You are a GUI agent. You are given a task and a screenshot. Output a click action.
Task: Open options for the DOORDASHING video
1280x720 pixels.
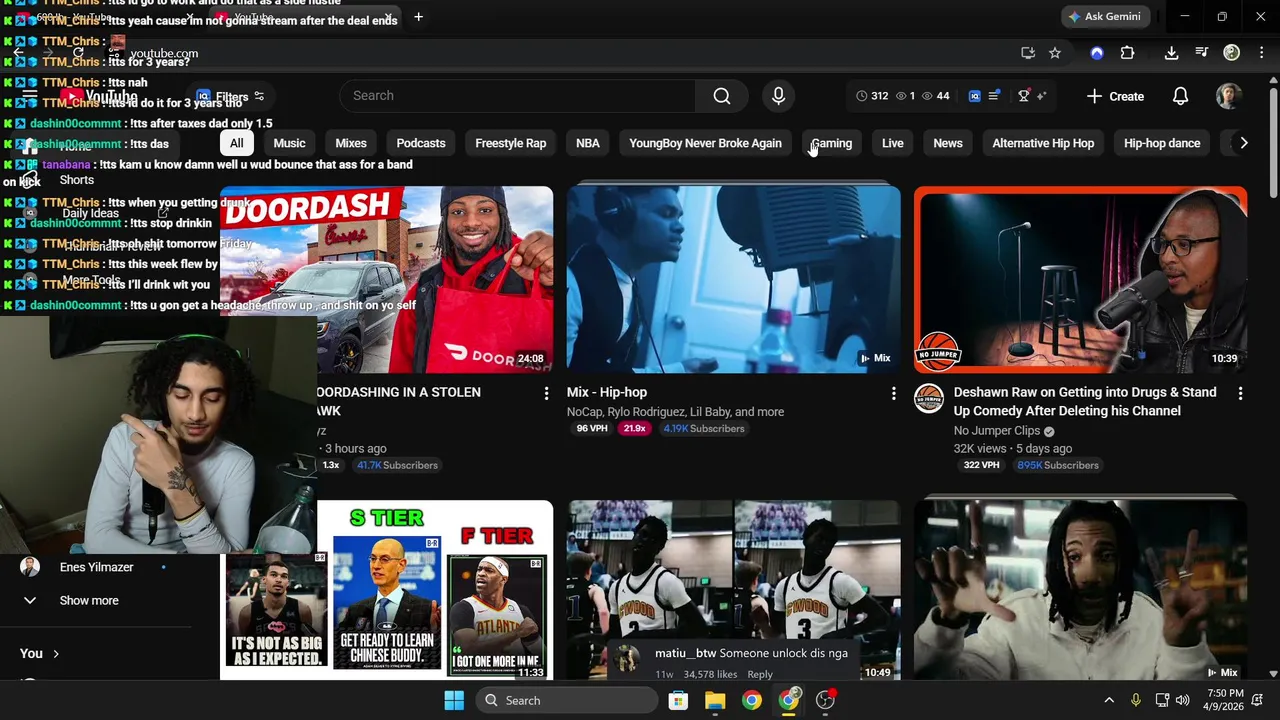(546, 393)
